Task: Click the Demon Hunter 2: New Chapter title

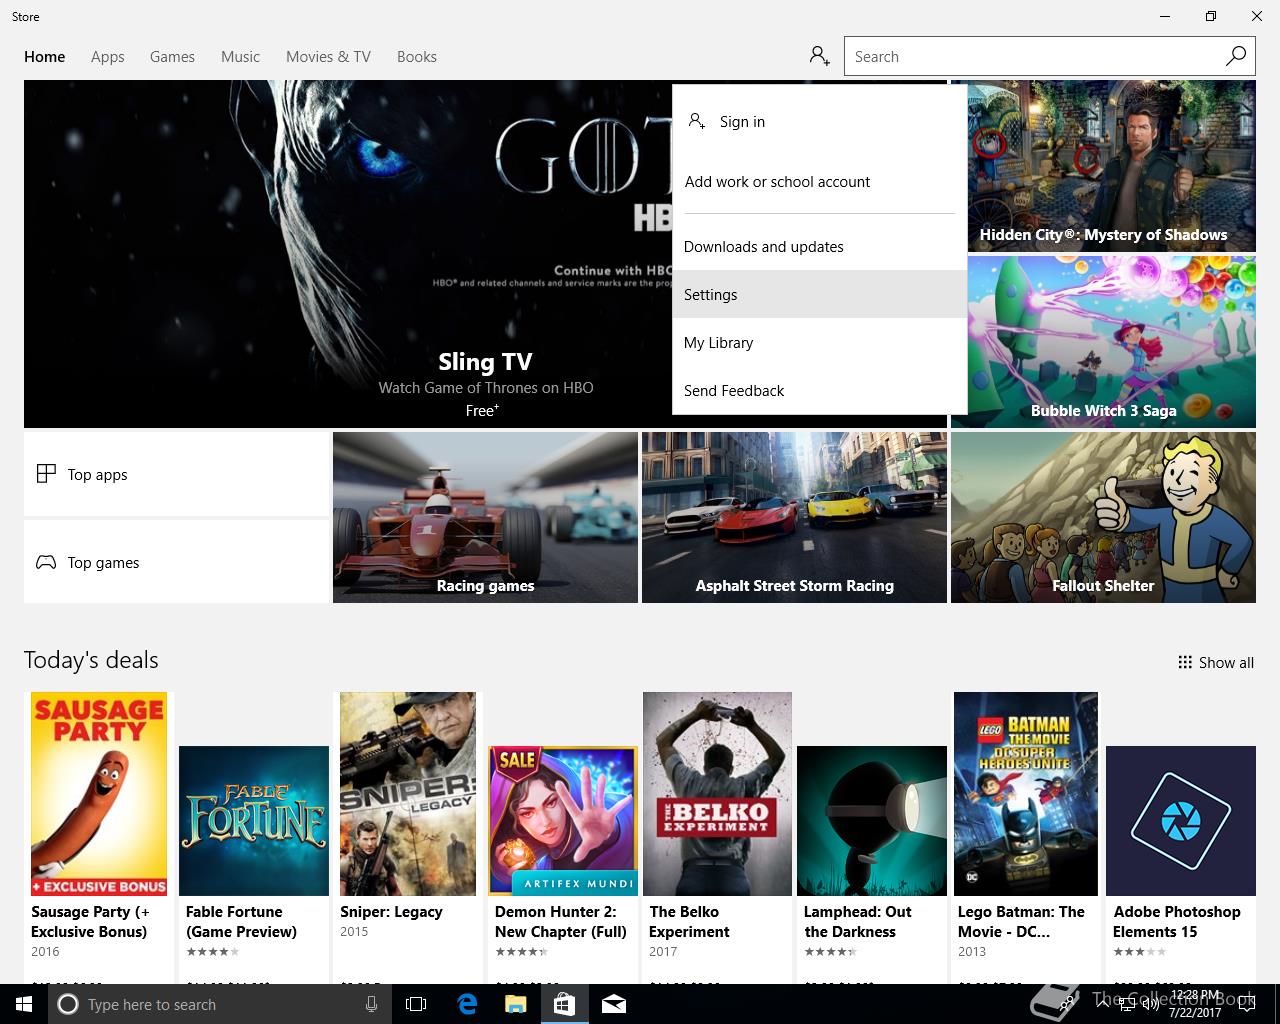Action: (561, 921)
